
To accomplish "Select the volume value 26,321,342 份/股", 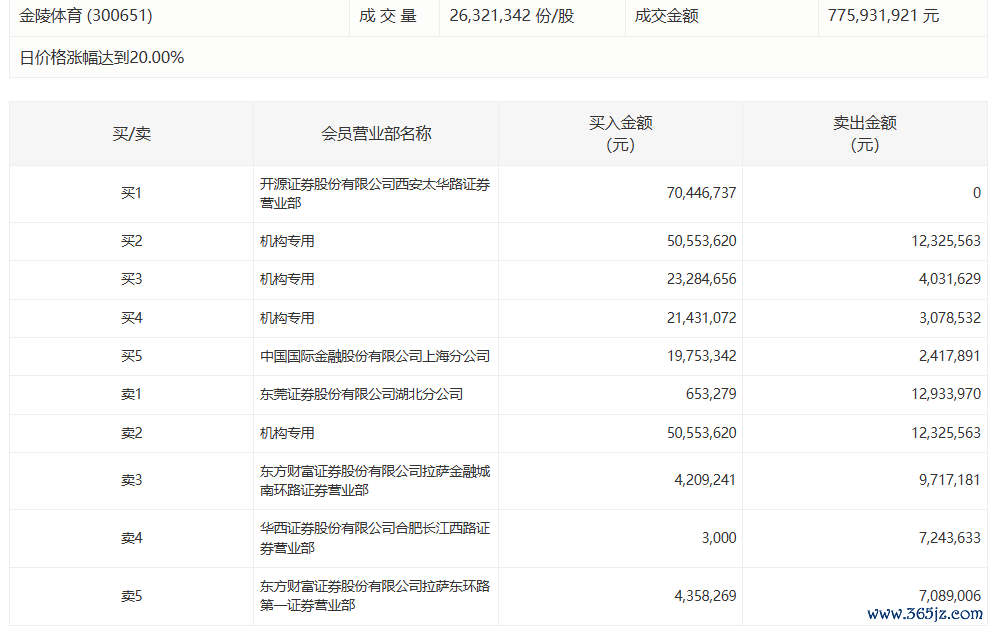I will [512, 16].
